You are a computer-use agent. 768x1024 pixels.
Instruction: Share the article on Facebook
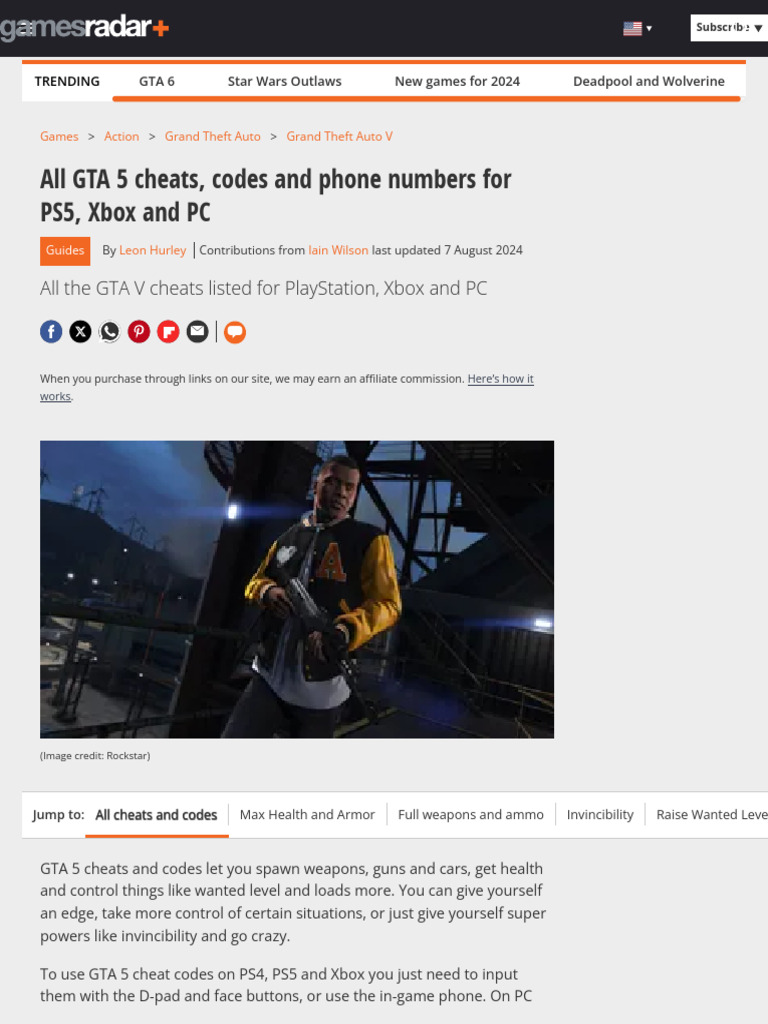point(51,332)
